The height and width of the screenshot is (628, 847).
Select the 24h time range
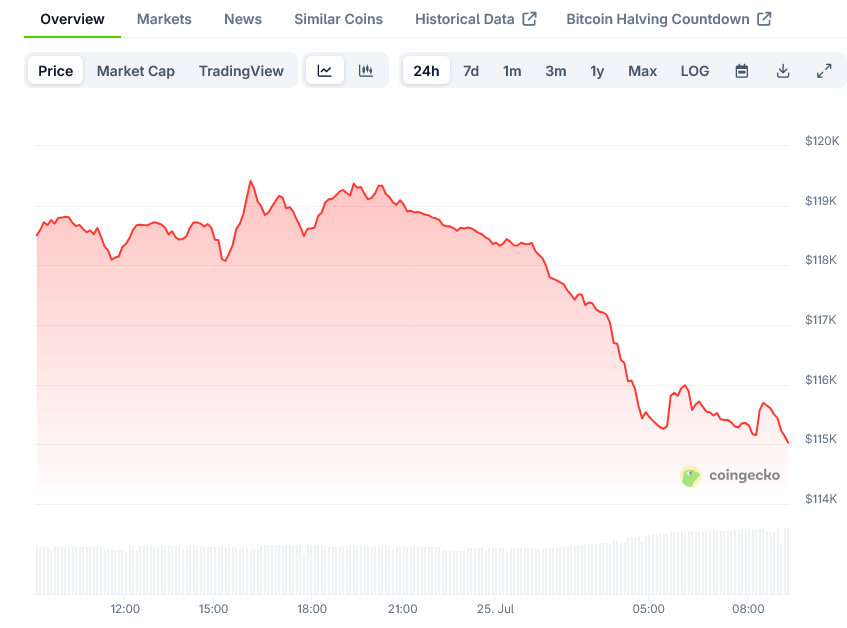point(426,71)
